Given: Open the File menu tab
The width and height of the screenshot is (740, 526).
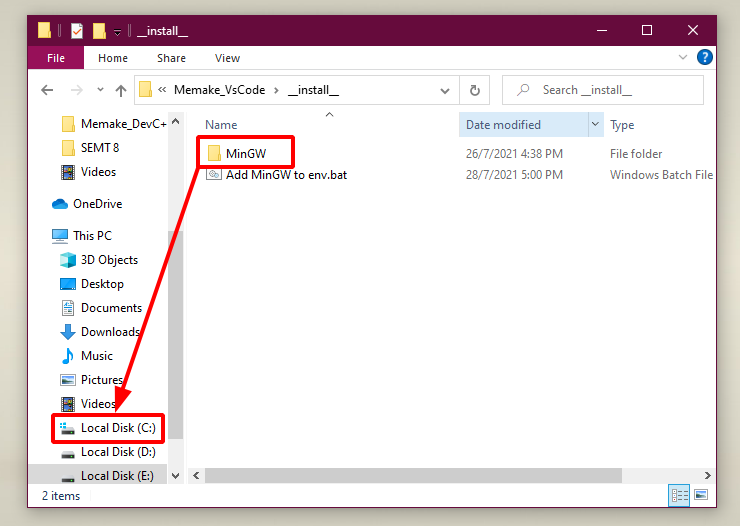Looking at the screenshot, I should (x=56, y=58).
